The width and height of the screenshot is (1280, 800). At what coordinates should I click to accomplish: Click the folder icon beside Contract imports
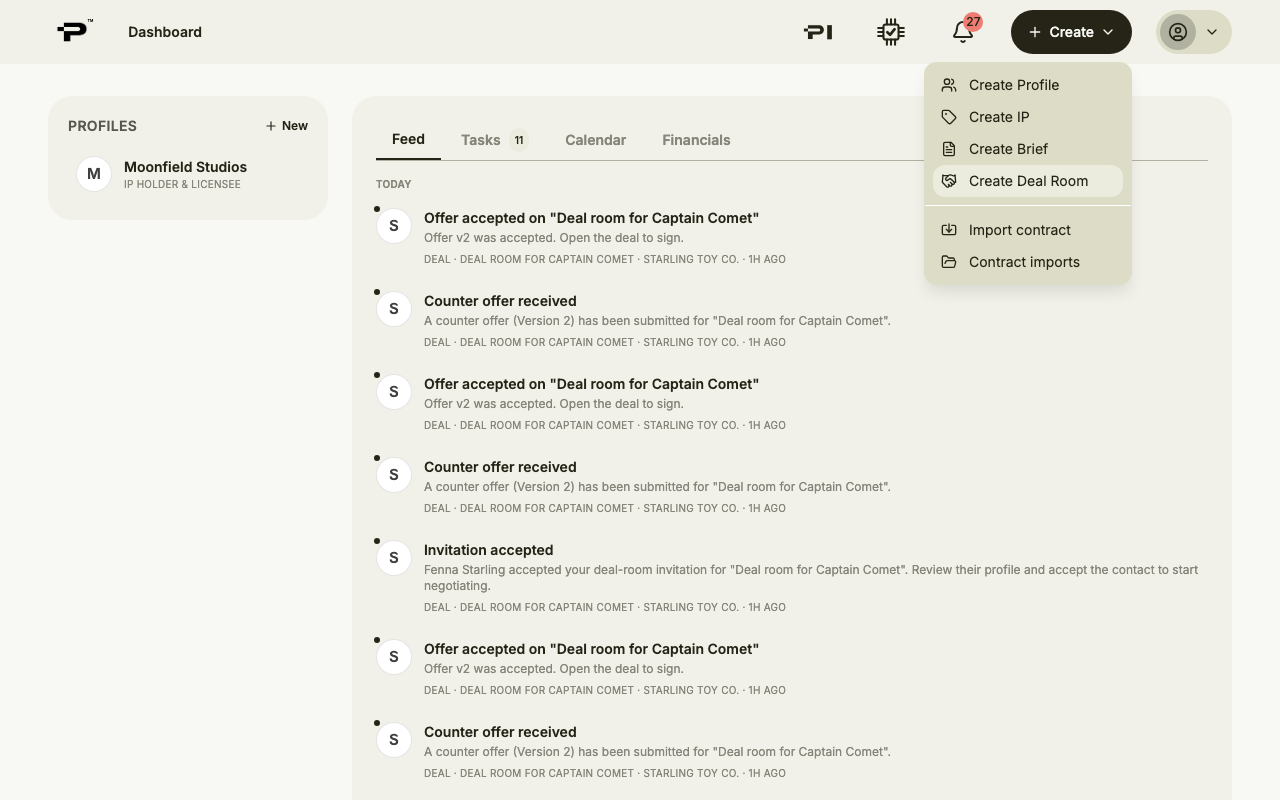tap(949, 262)
